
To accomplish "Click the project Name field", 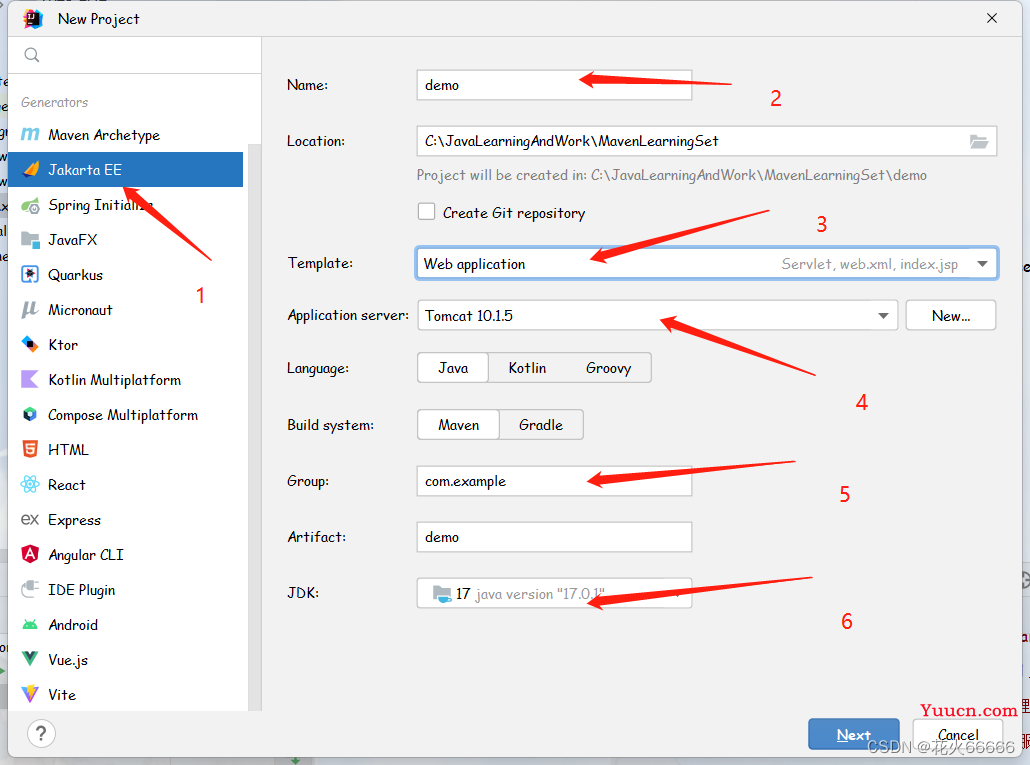I will pos(554,85).
